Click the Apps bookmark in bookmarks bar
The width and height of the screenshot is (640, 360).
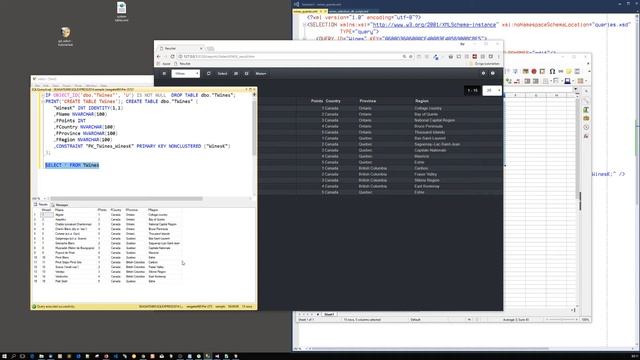coord(164,64)
